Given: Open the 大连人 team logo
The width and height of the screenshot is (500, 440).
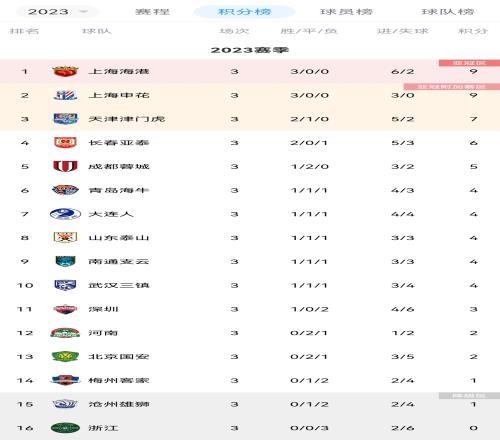Looking at the screenshot, I should point(65,214).
